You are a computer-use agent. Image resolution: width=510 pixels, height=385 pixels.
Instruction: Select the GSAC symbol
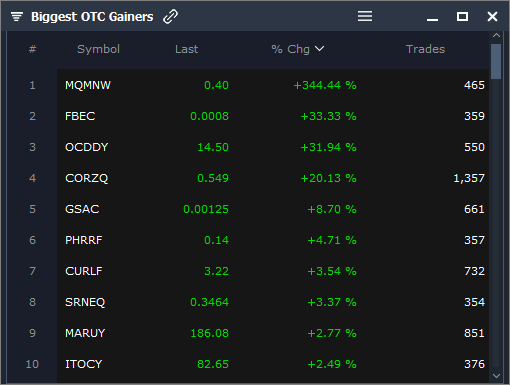pyautogui.click(x=82, y=209)
